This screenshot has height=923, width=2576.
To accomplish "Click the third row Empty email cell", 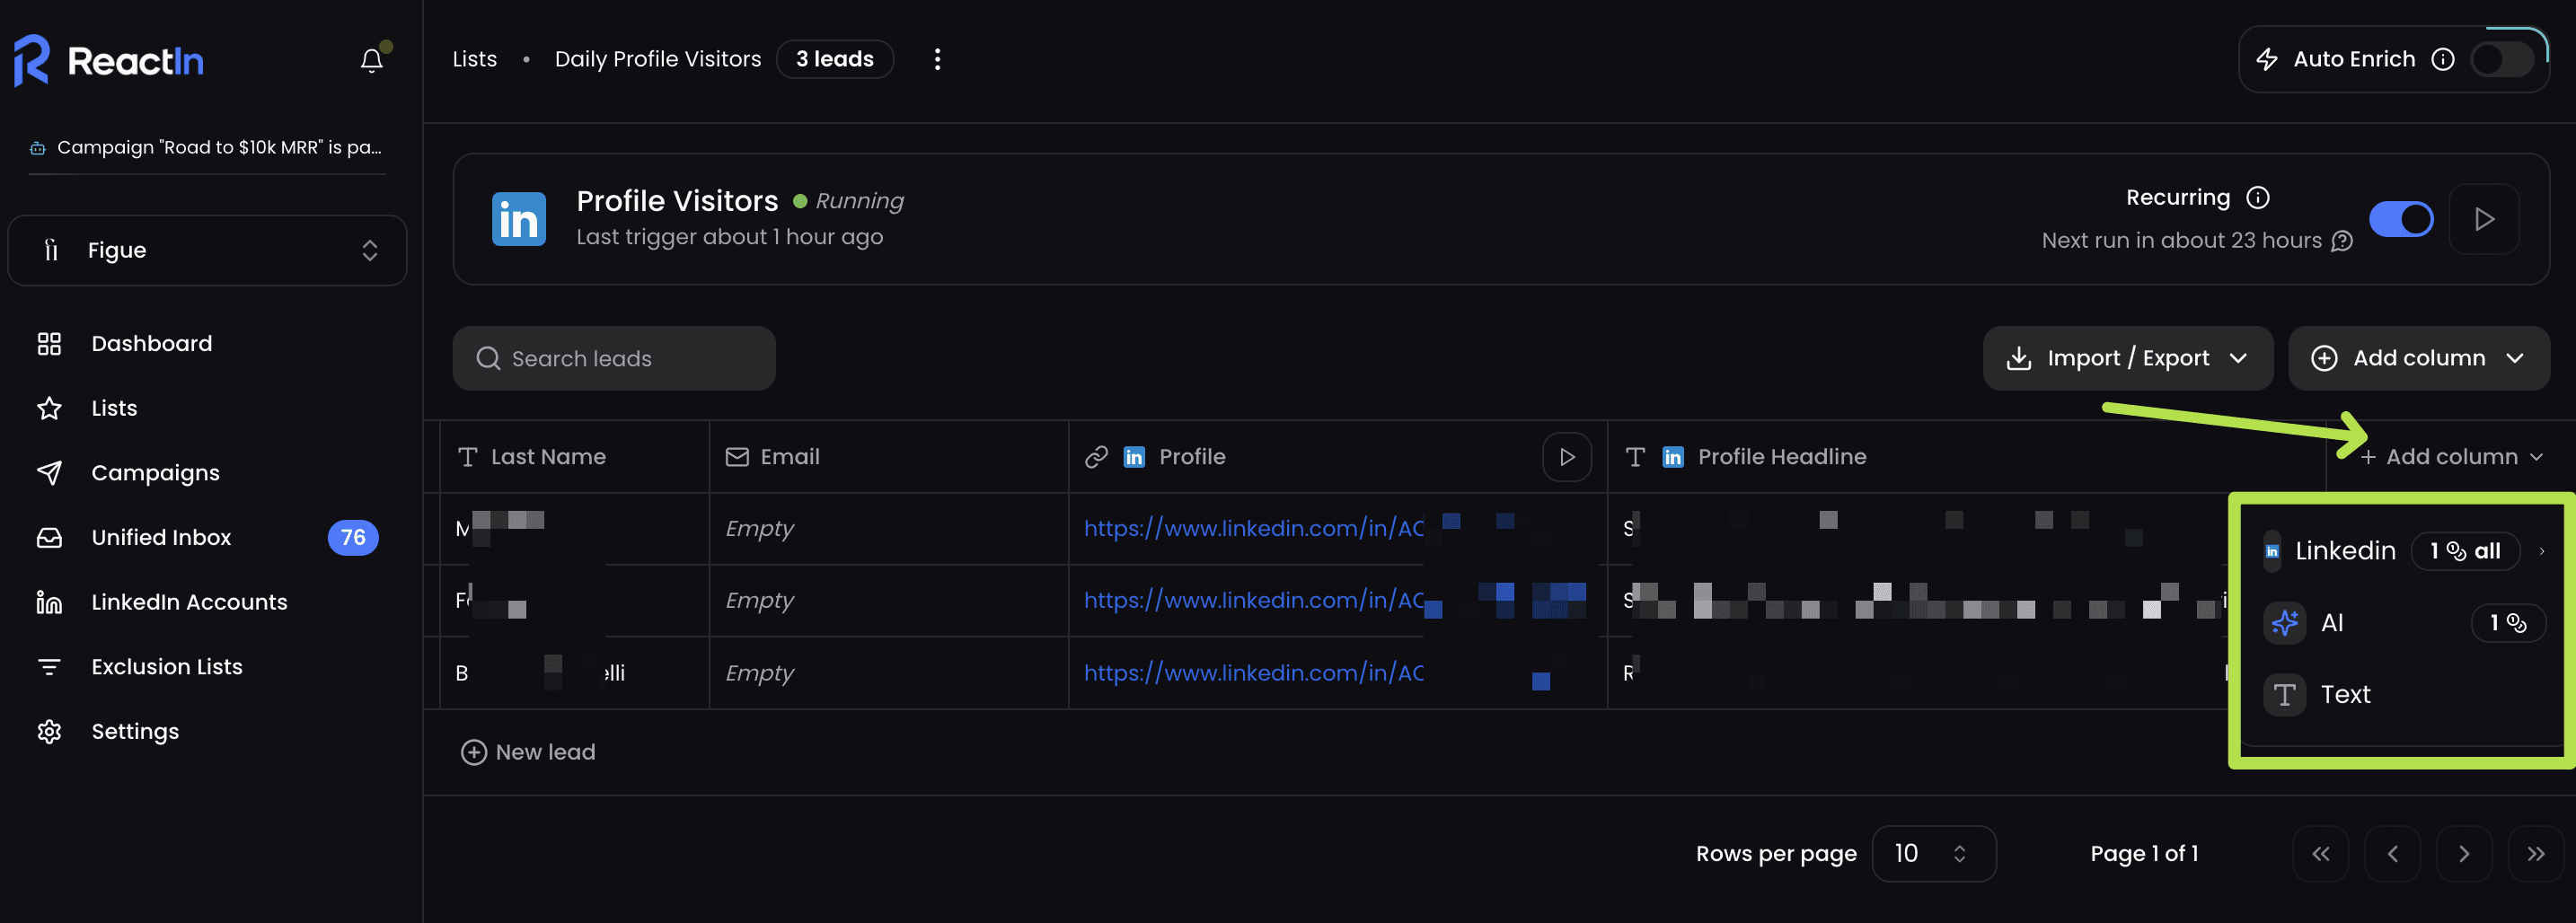I will coord(889,673).
